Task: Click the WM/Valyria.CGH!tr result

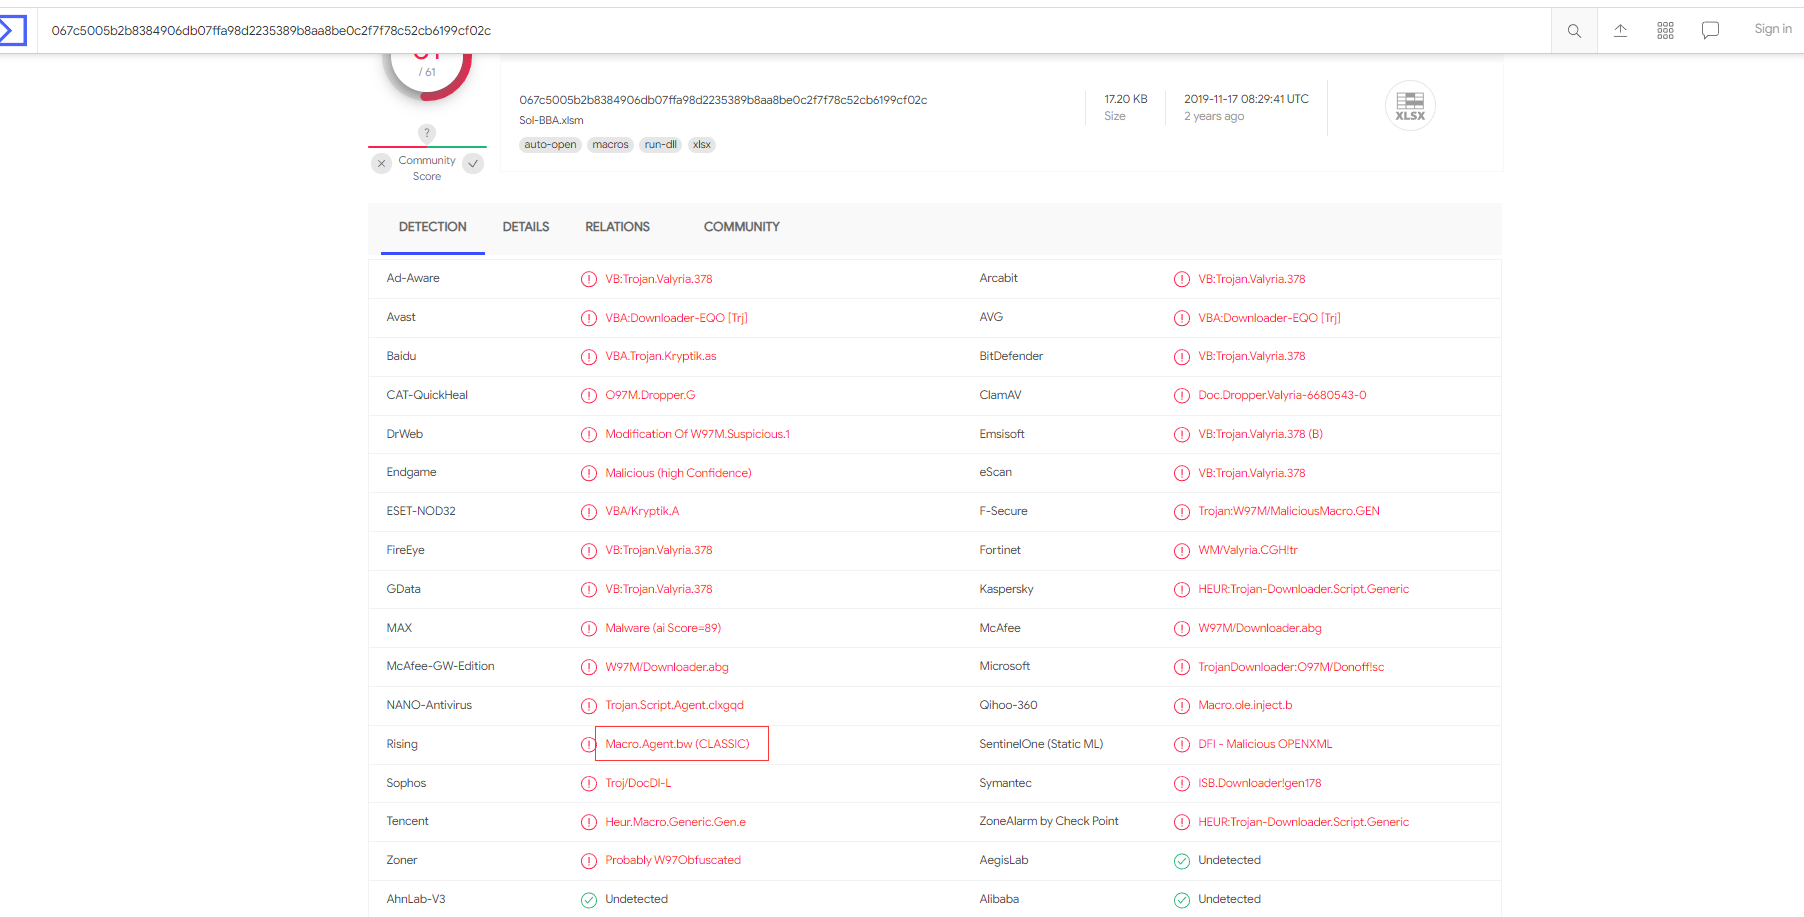Action: coord(1248,550)
